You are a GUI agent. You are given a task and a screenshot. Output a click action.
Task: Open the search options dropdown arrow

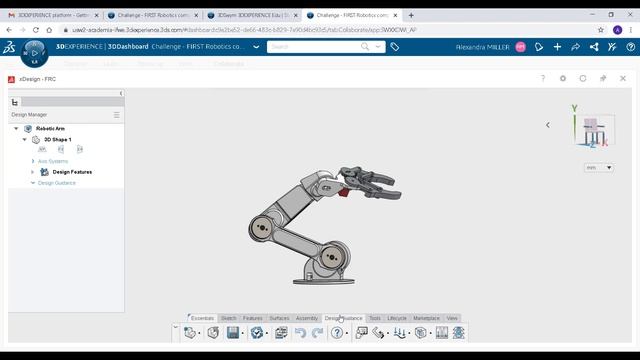(378, 47)
